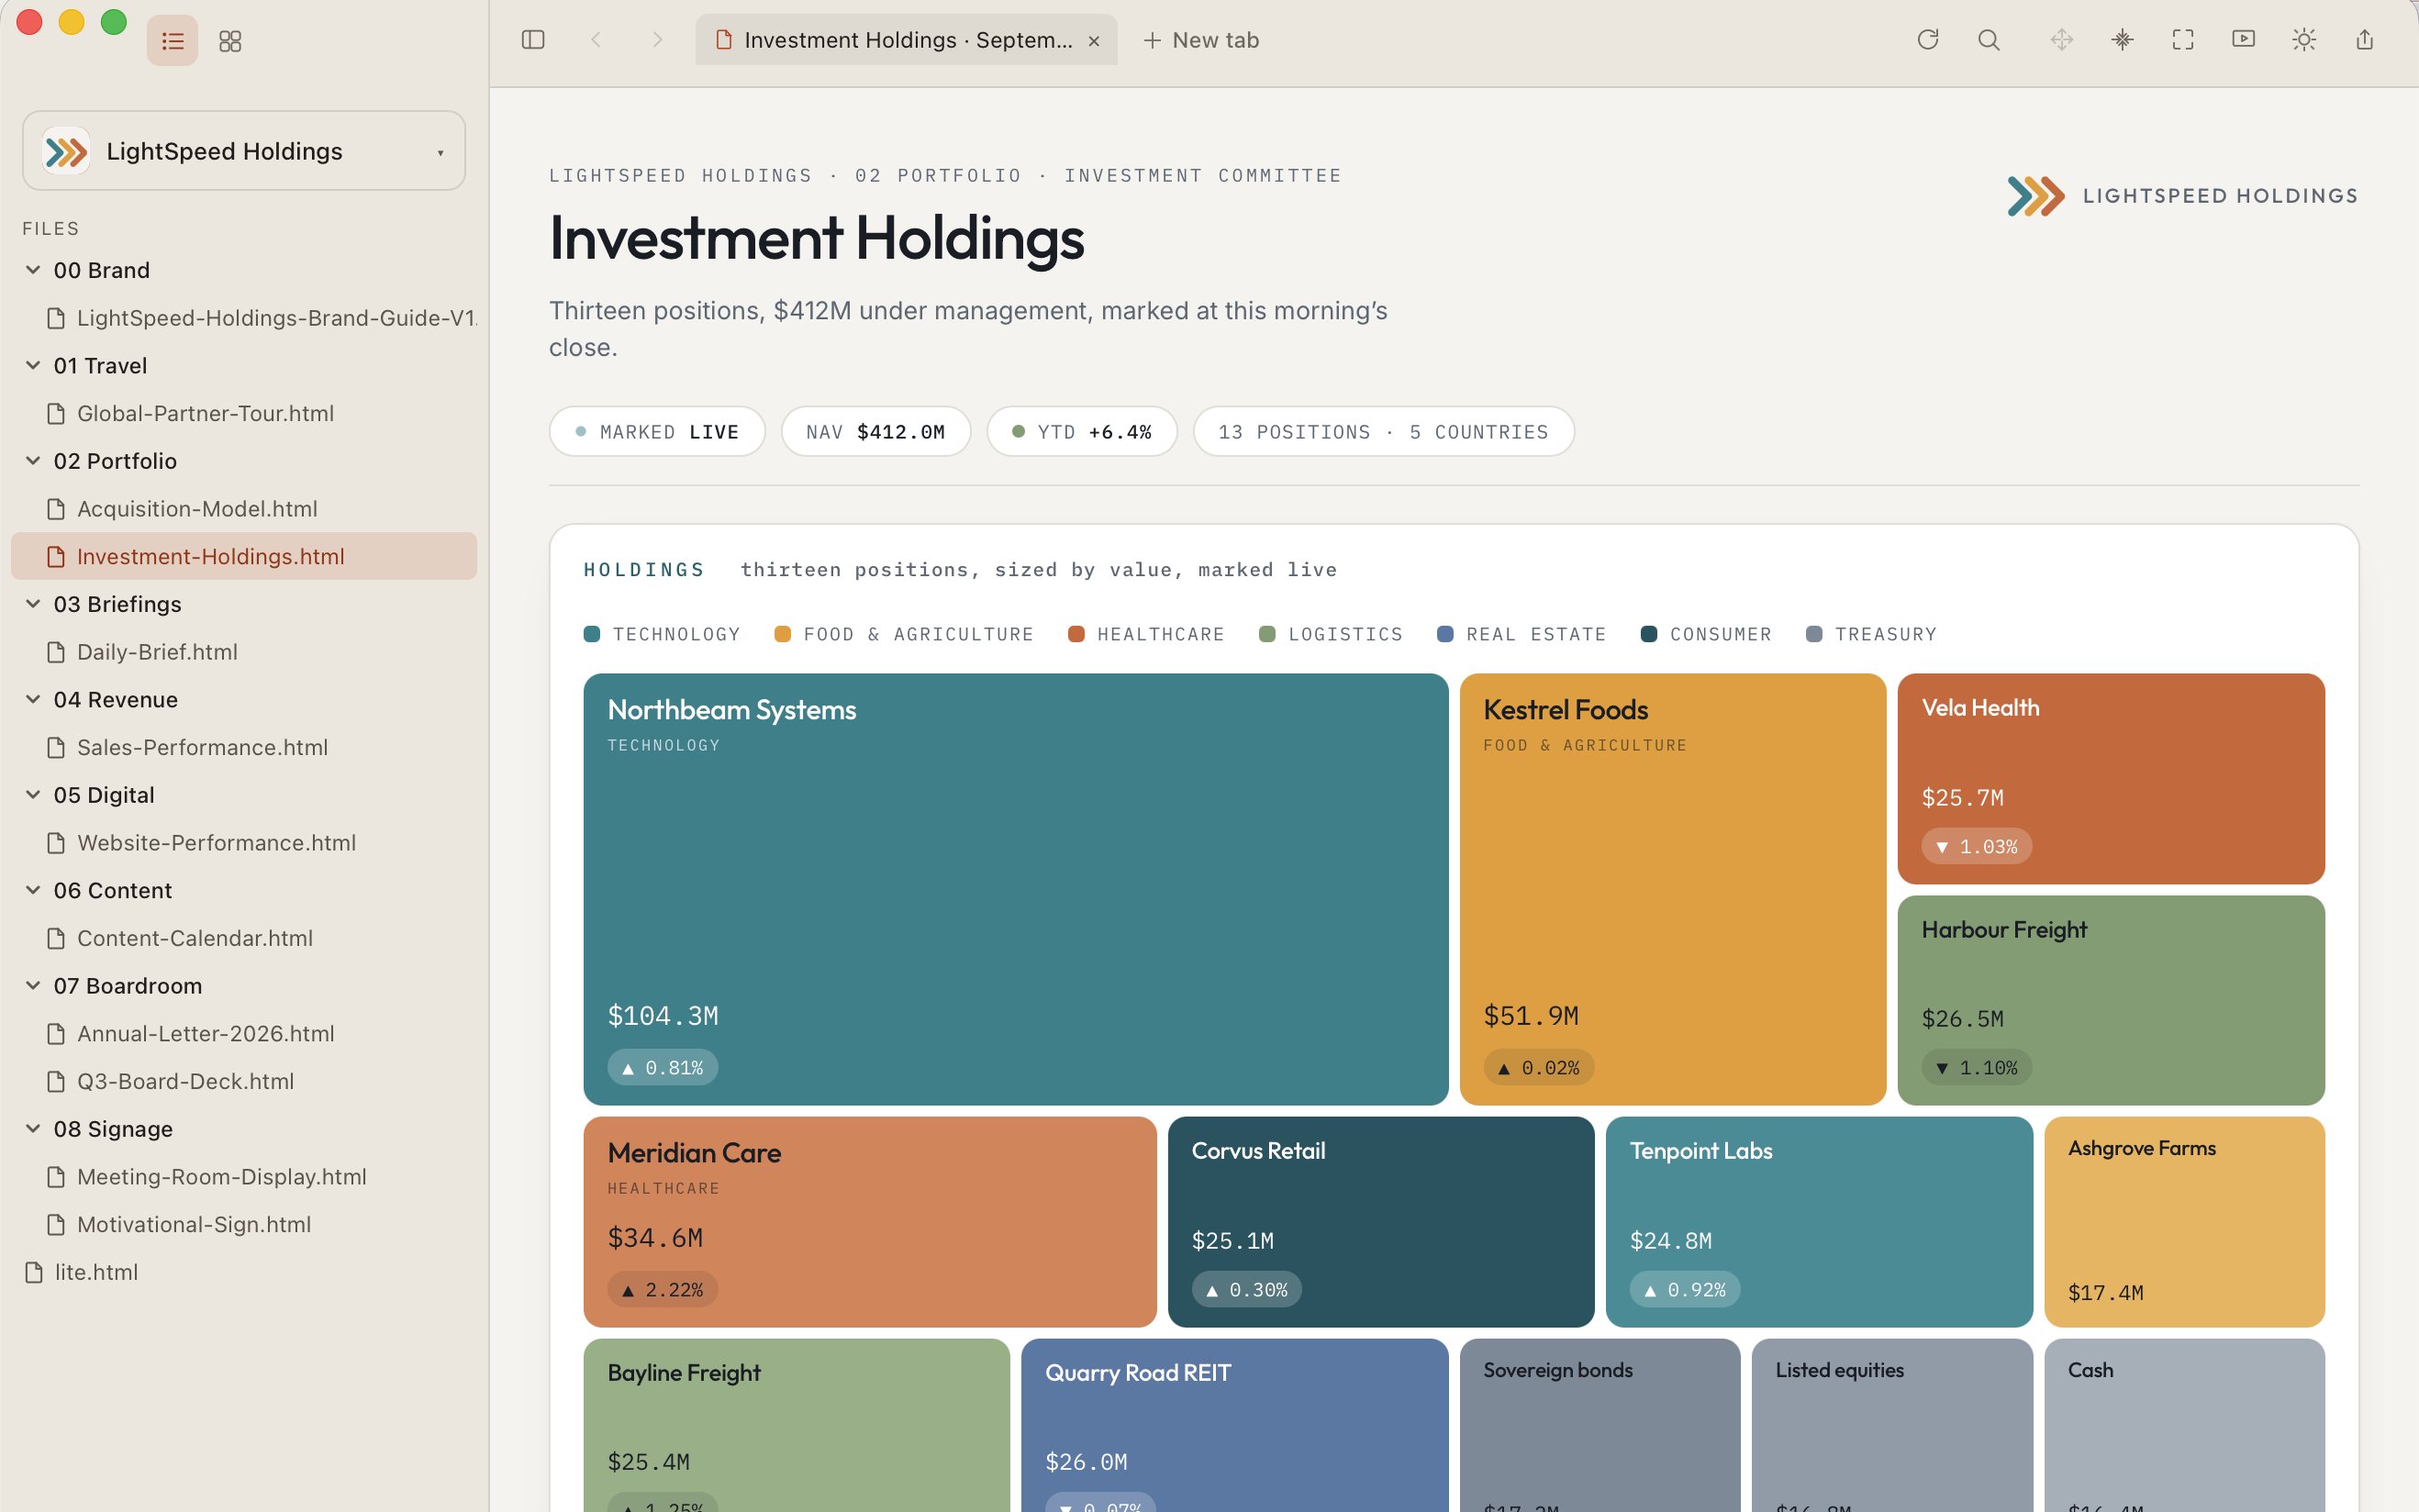Reload the page with refresh icon
Viewport: 2419px width, 1512px height.
pos(1928,40)
